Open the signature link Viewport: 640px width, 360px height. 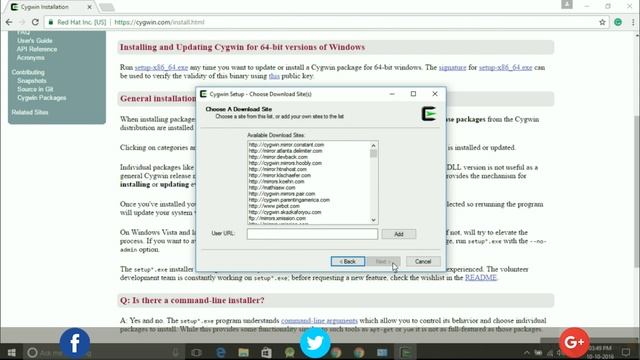click(x=452, y=67)
